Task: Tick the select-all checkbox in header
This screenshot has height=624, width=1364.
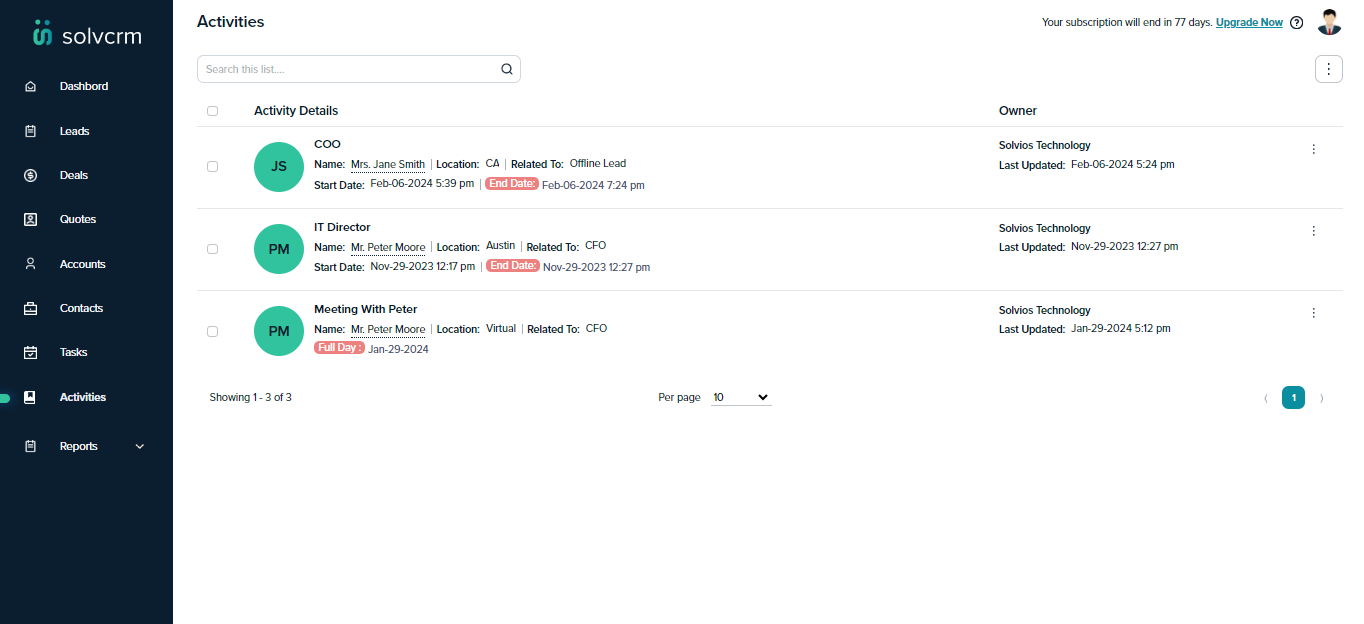Action: click(x=212, y=111)
